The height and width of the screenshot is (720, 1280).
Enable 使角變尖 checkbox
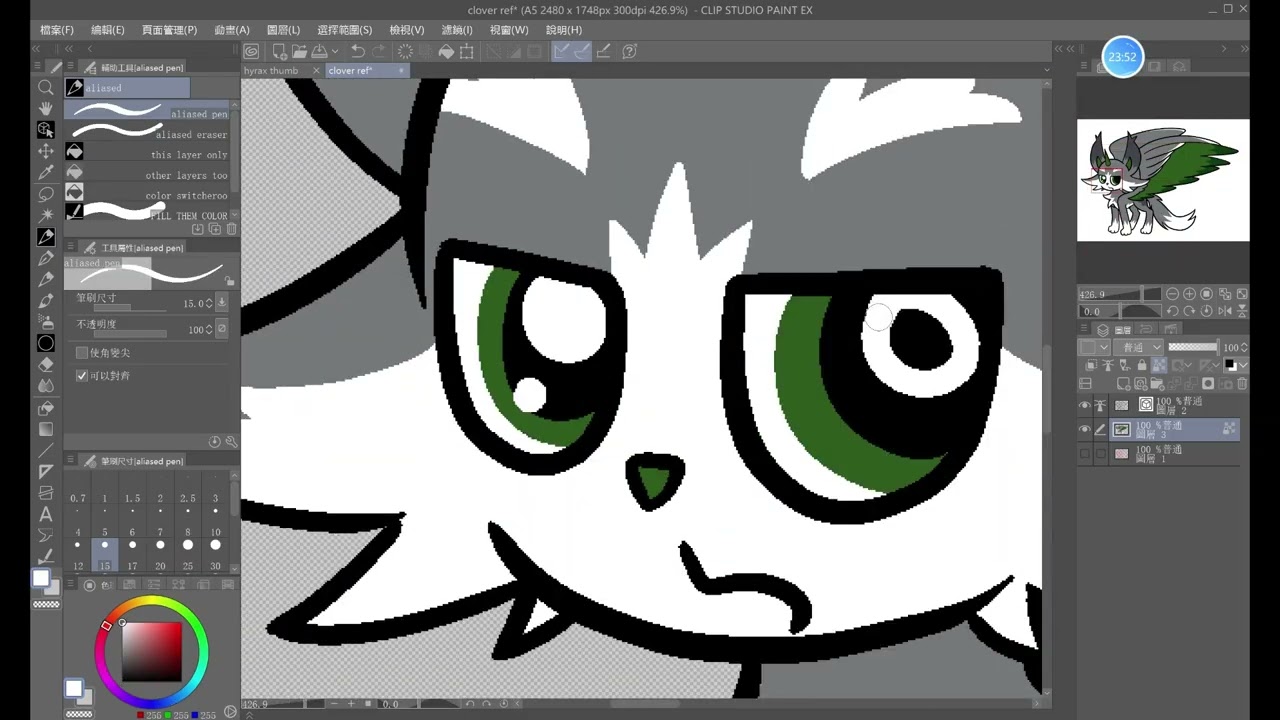tap(82, 352)
